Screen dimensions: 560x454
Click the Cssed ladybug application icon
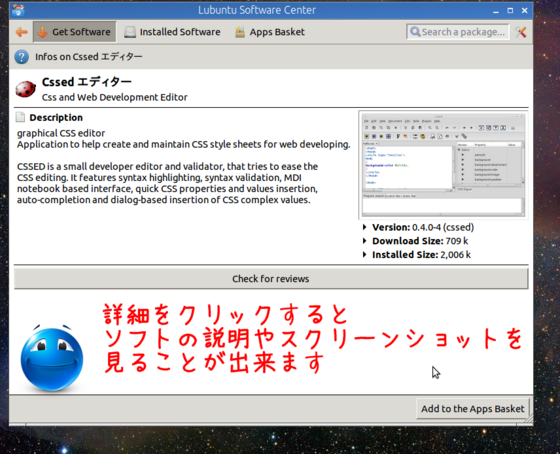coord(25,89)
